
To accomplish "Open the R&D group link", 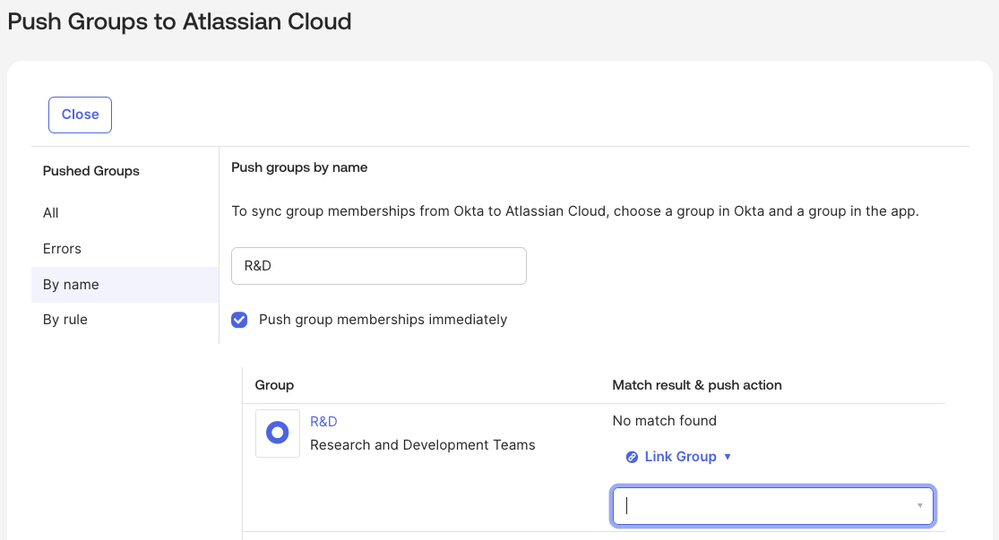I will click(324, 422).
